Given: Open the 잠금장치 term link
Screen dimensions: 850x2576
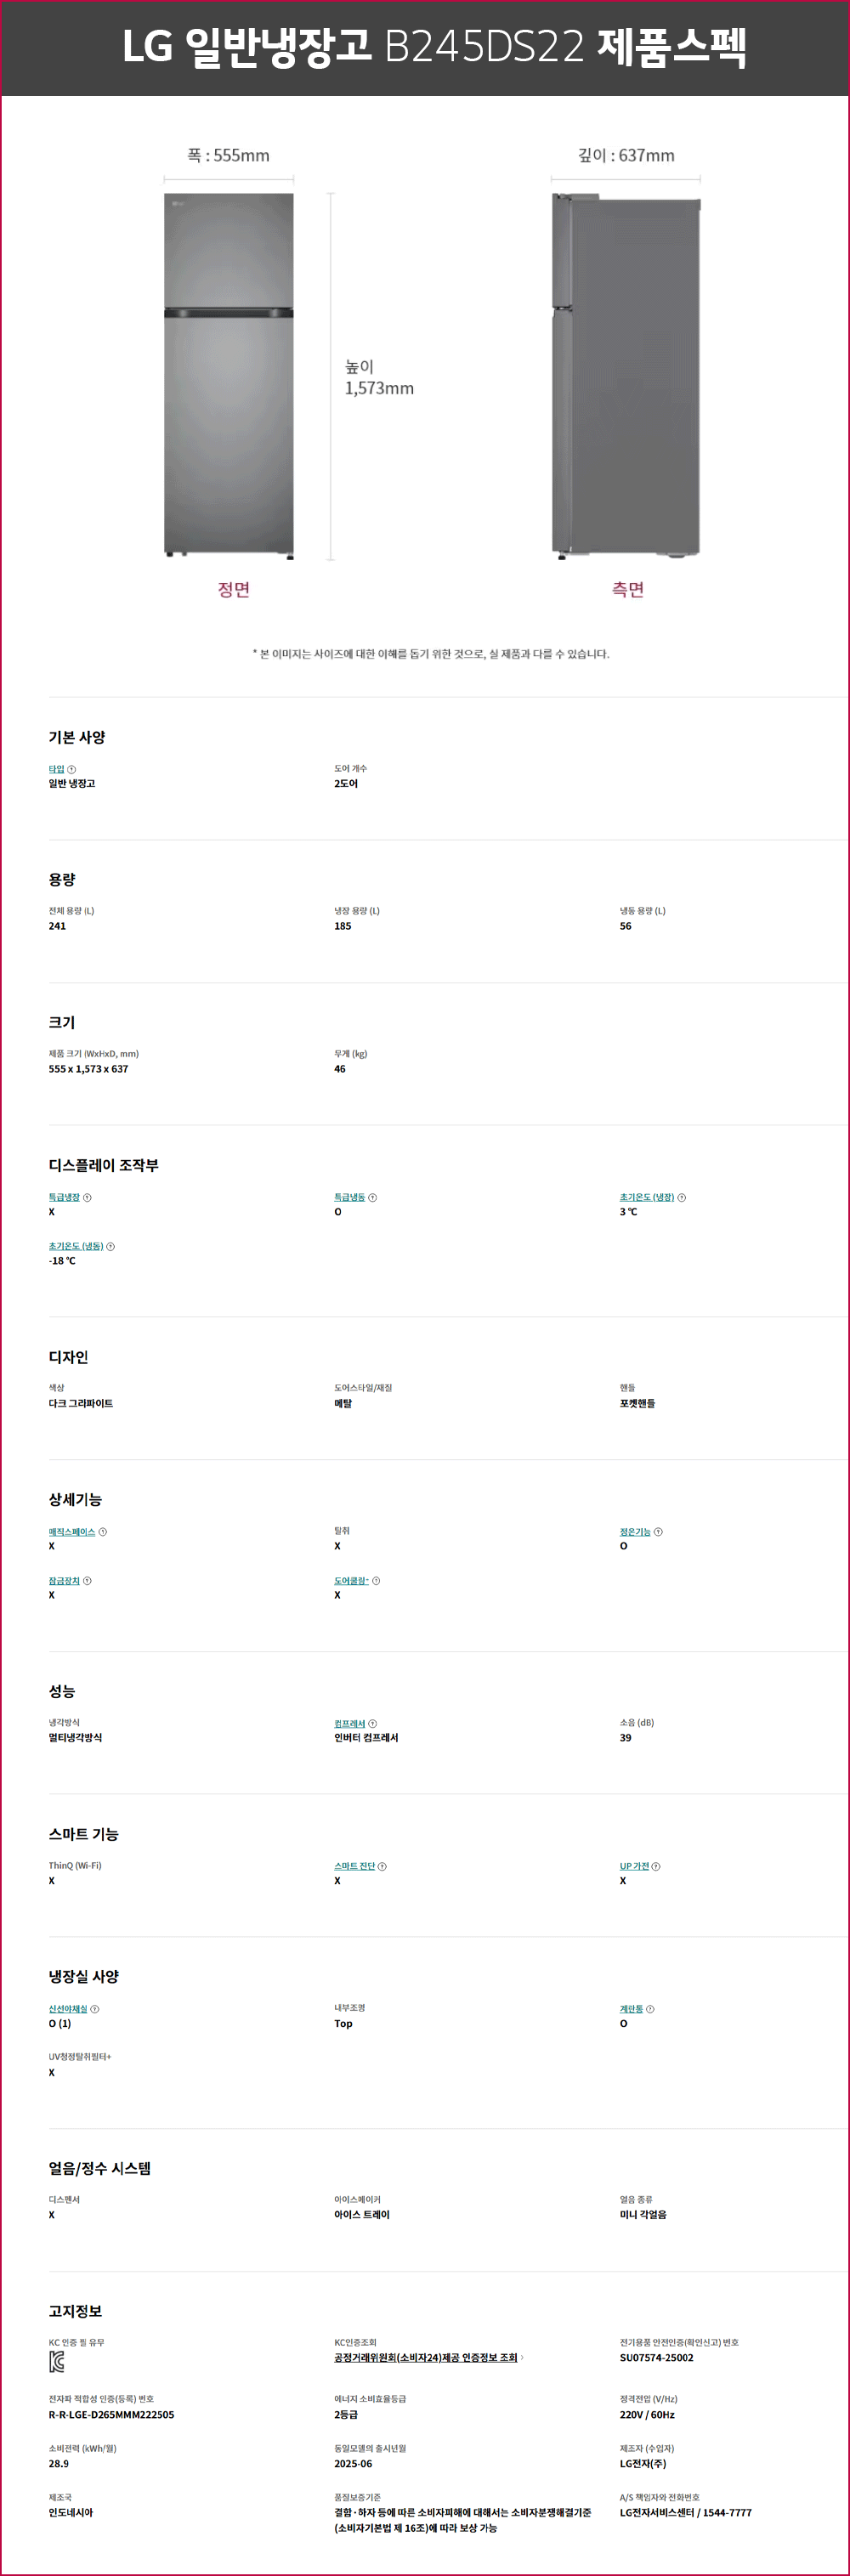Looking at the screenshot, I should point(64,1581).
